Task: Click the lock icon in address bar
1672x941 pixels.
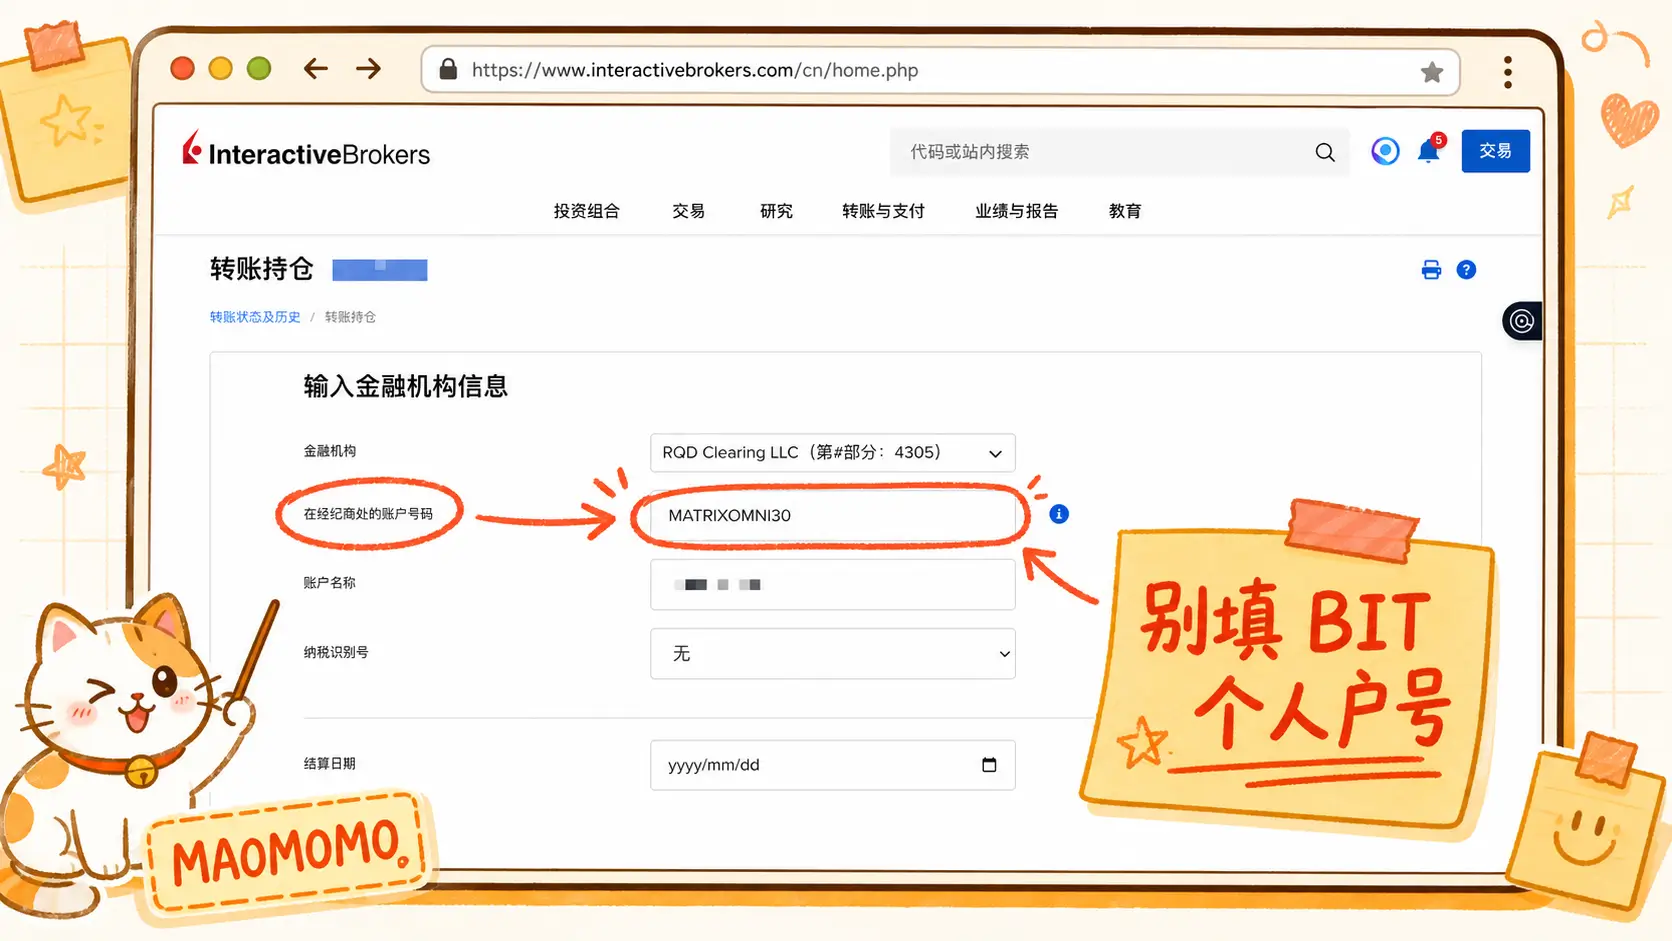Action: (x=448, y=69)
